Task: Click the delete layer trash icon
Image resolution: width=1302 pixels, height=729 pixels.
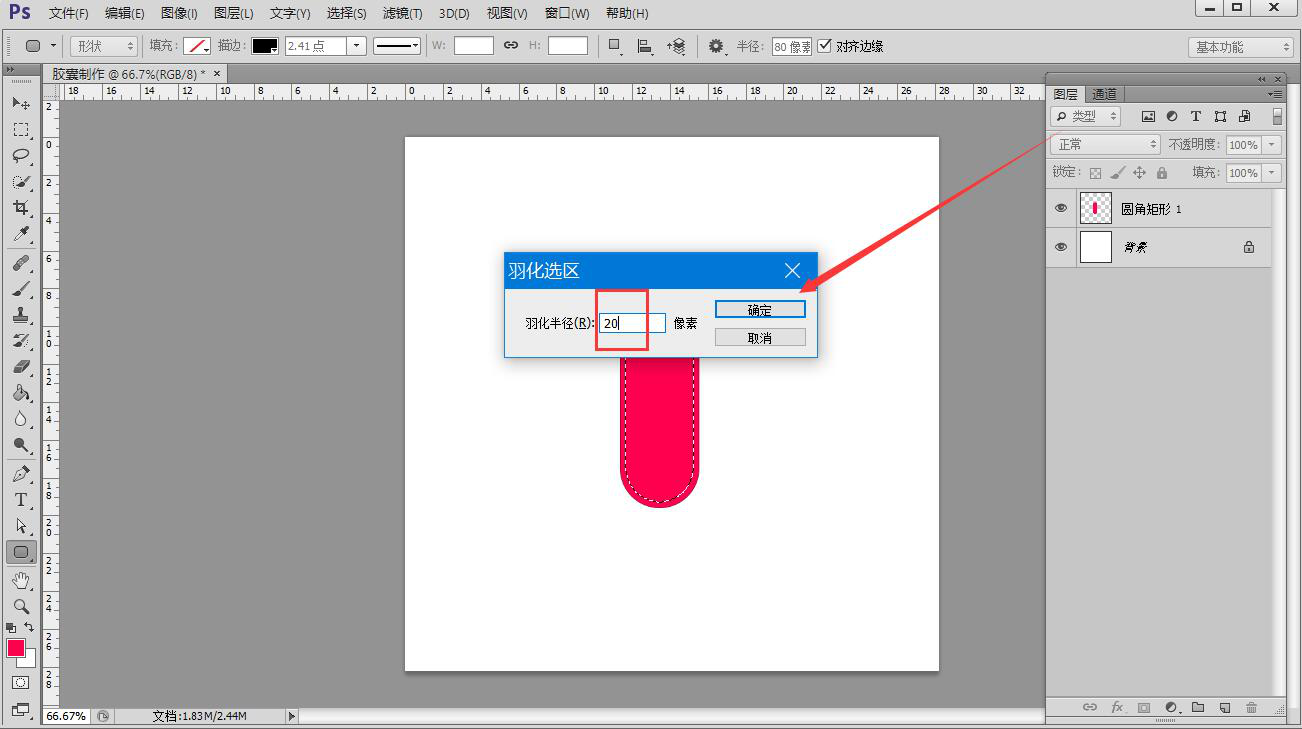Action: tap(1251, 708)
